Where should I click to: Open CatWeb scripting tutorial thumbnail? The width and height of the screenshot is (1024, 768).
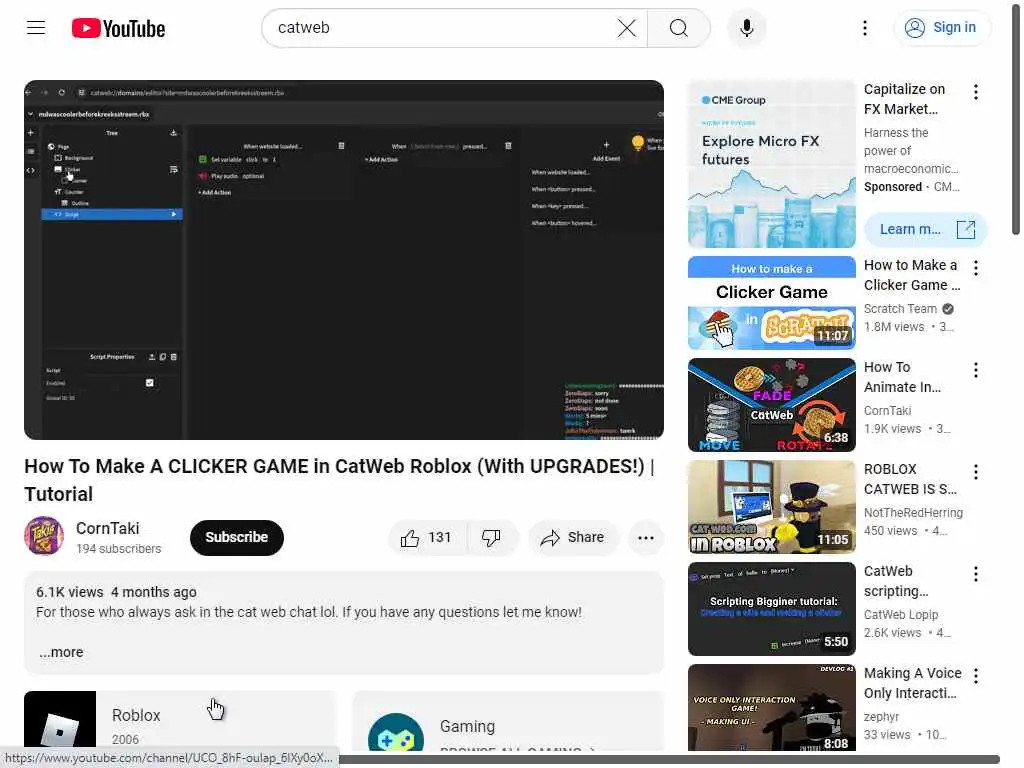pyautogui.click(x=771, y=609)
